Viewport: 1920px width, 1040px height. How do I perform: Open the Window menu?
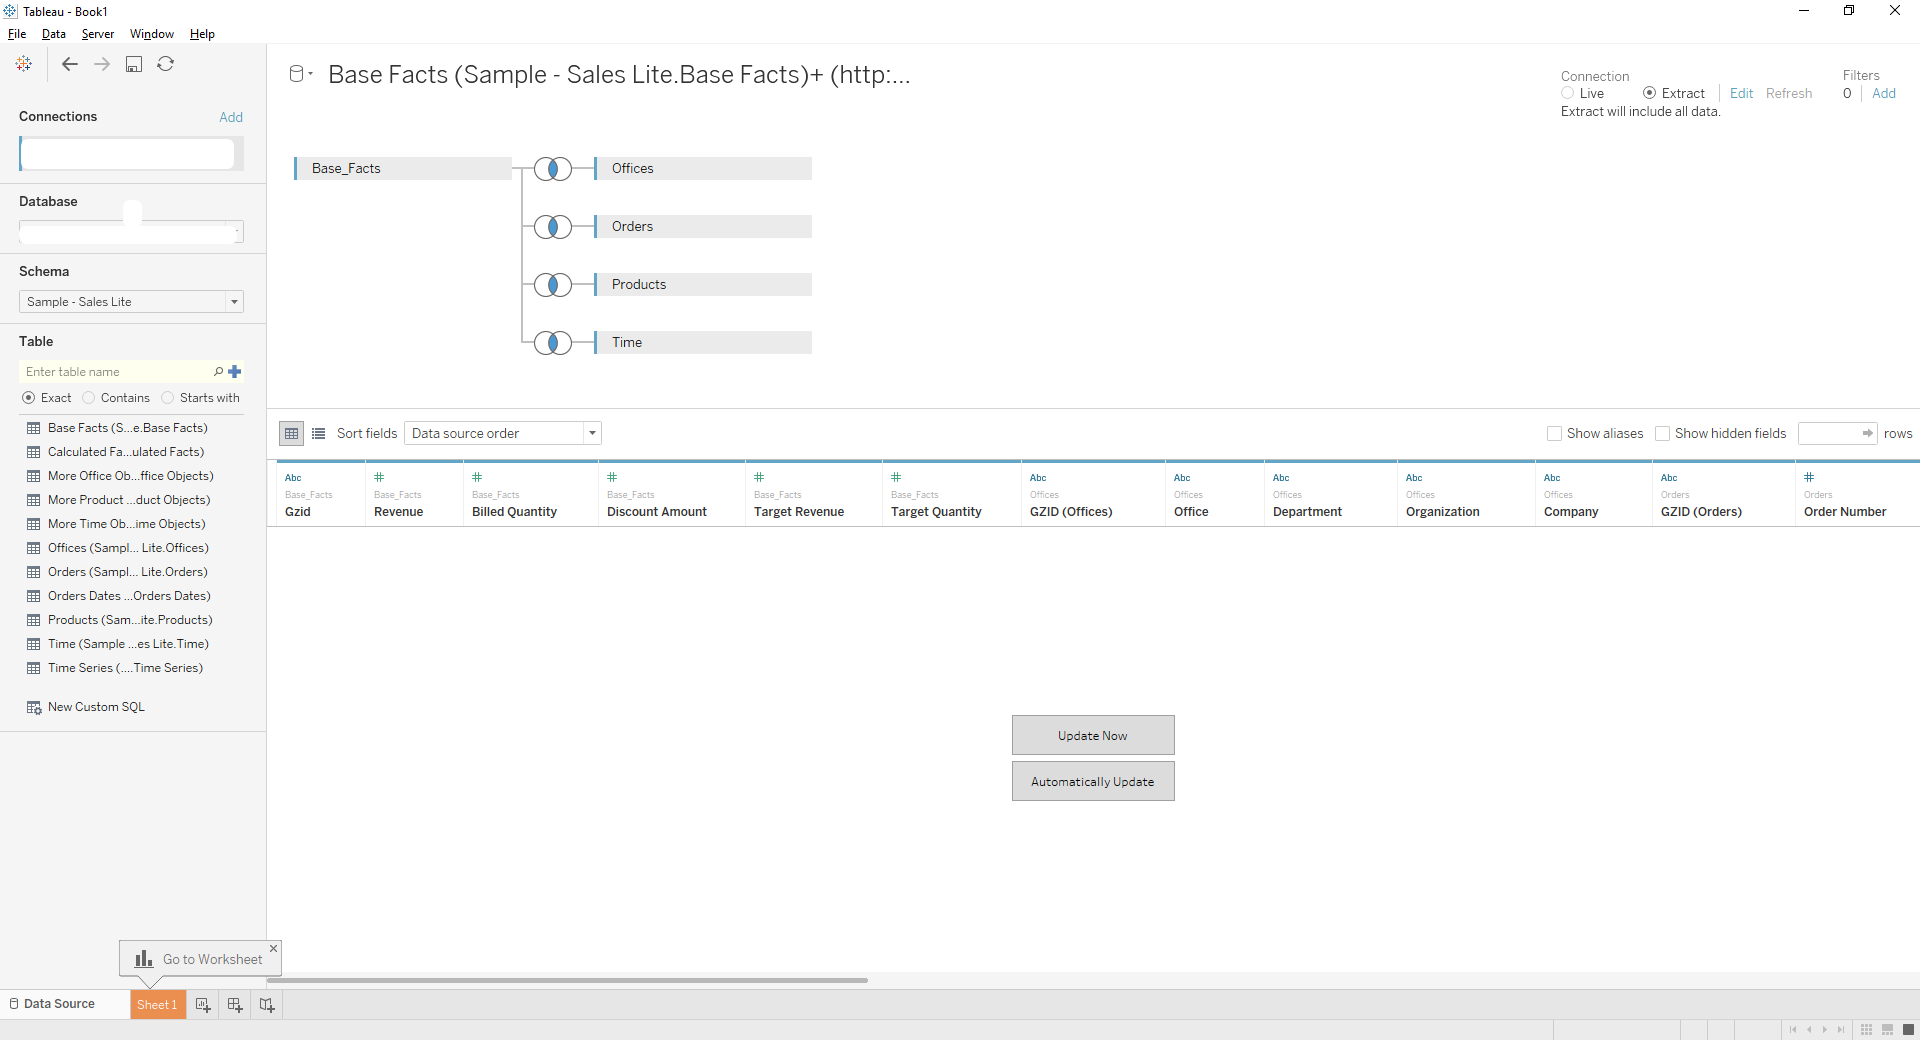coord(152,34)
